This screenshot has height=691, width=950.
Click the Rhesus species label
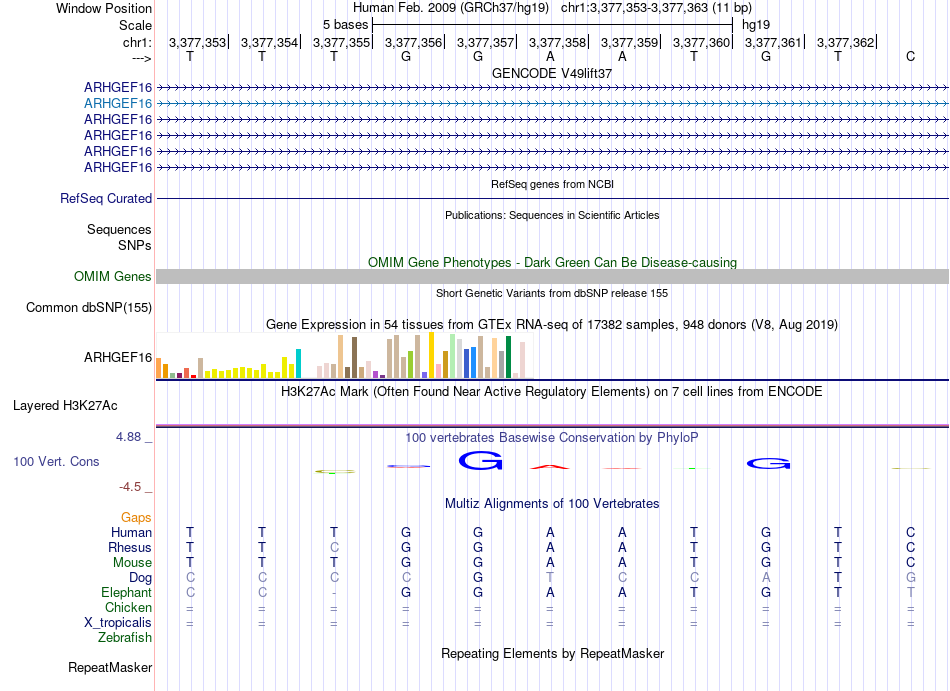(x=130, y=547)
